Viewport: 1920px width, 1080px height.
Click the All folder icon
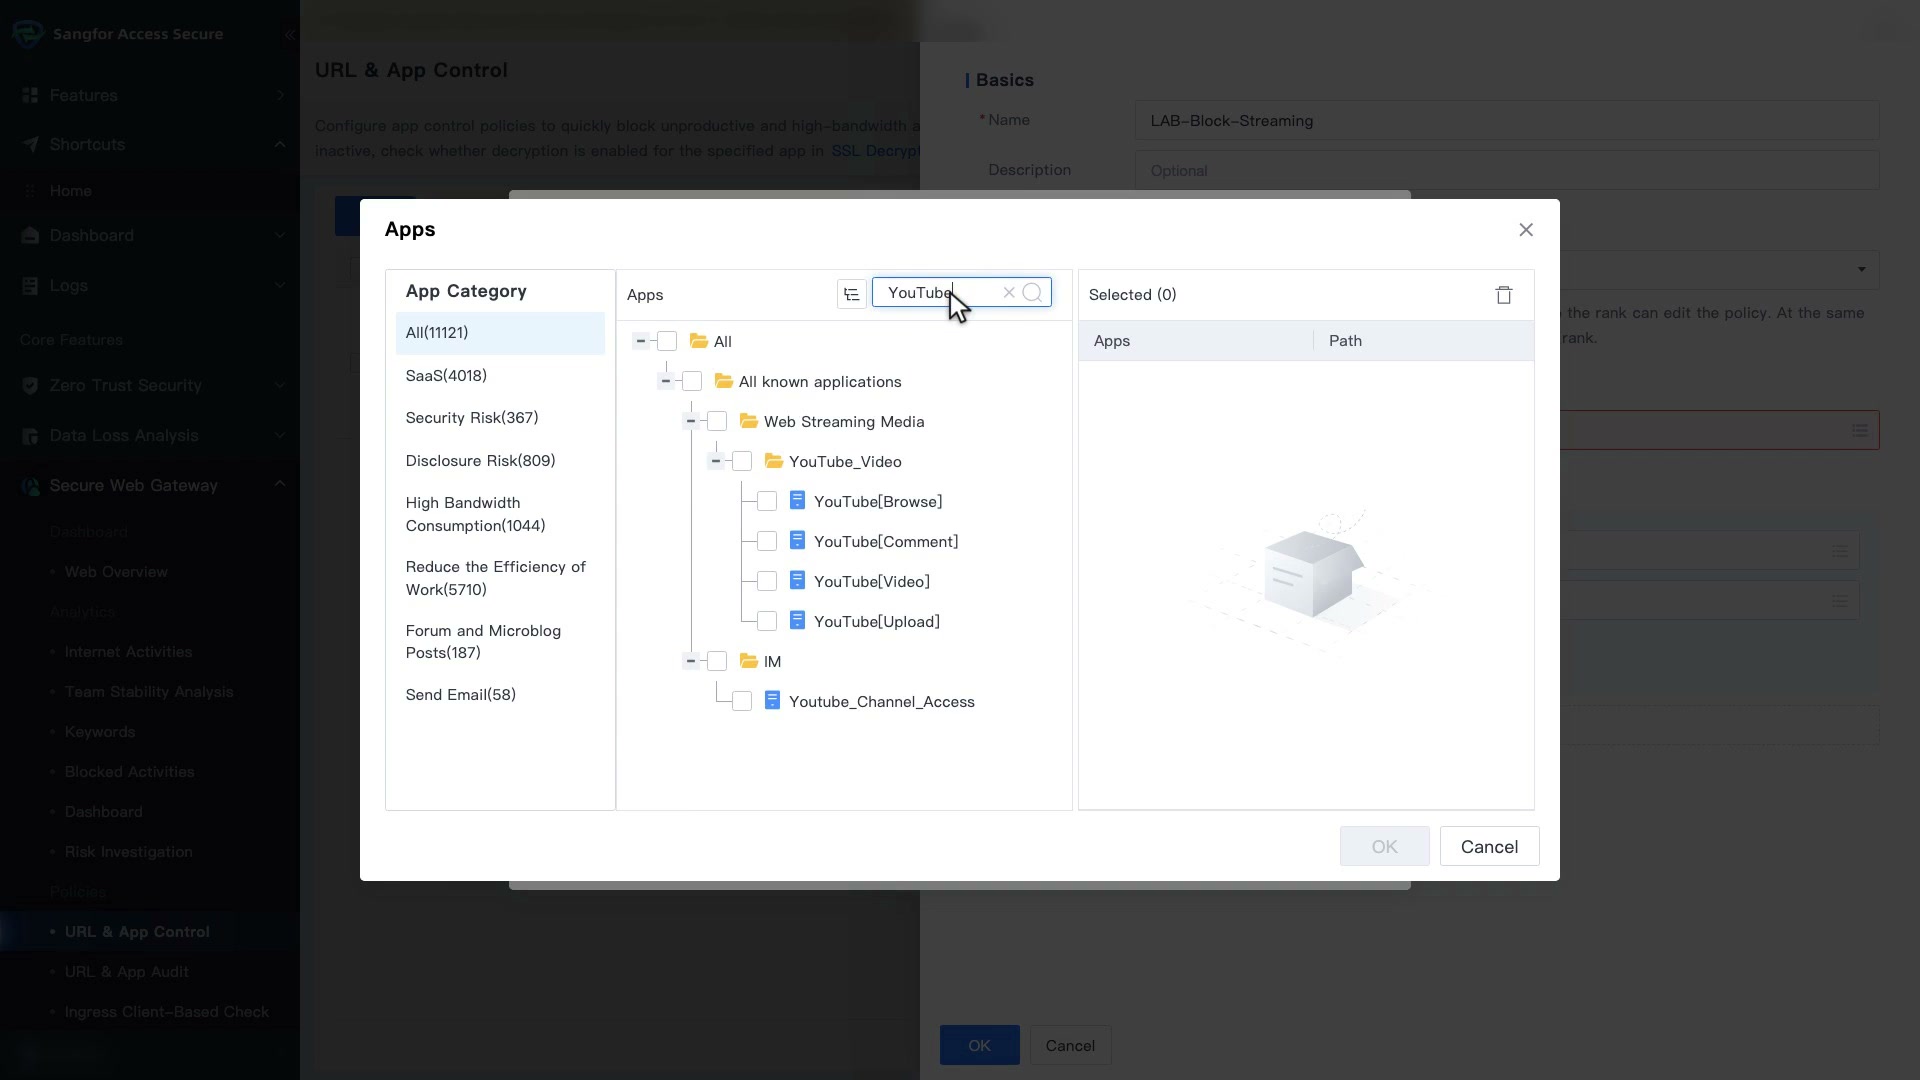[x=699, y=341]
